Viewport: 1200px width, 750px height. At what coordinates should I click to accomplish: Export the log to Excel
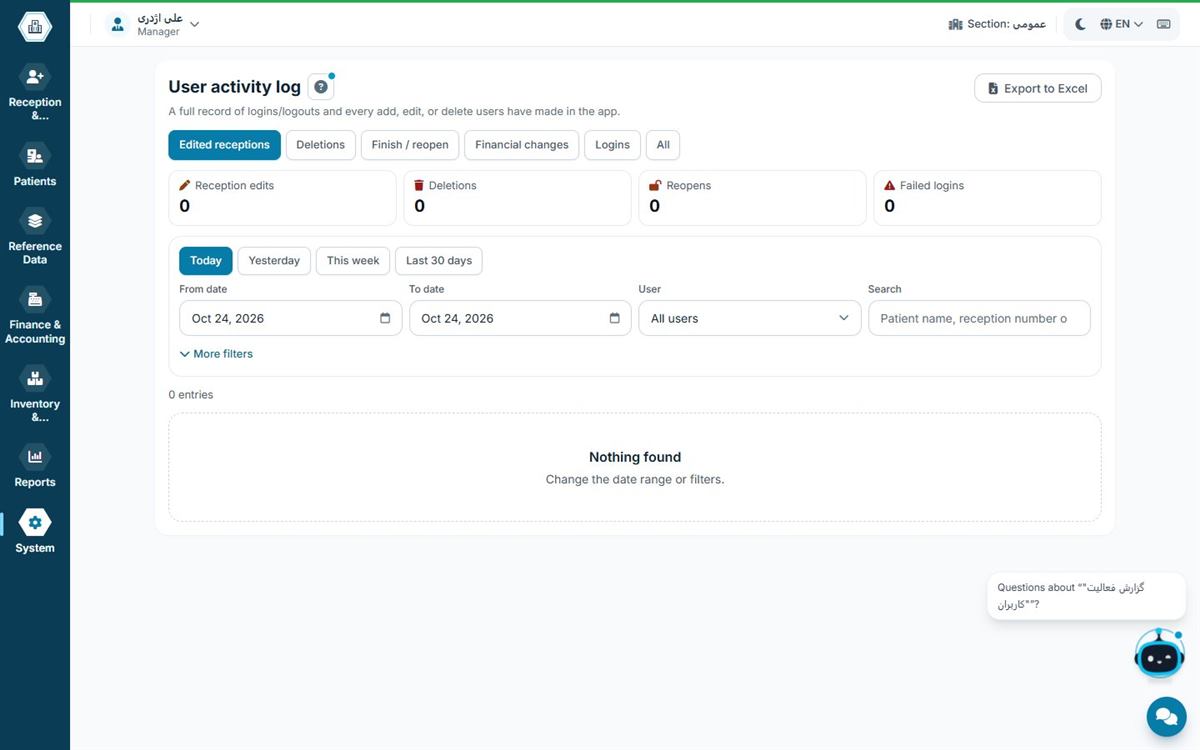click(x=1038, y=88)
